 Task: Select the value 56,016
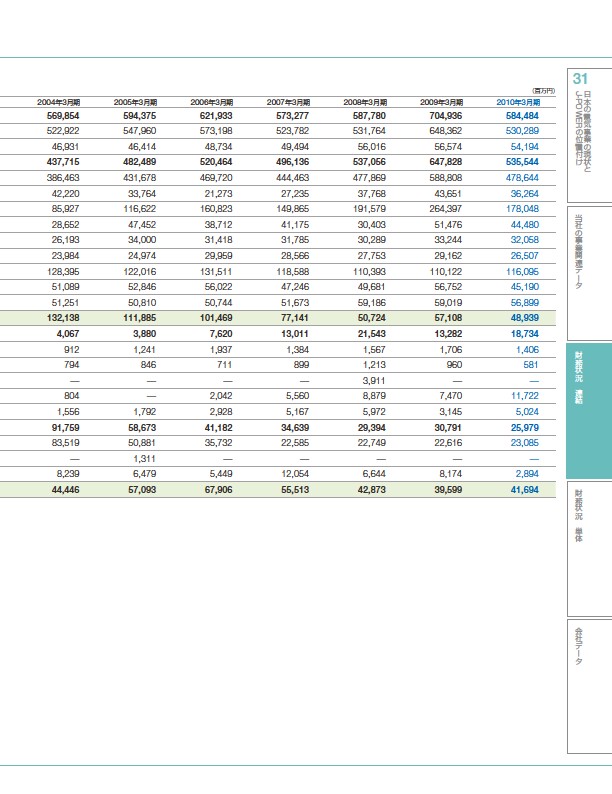click(x=372, y=147)
